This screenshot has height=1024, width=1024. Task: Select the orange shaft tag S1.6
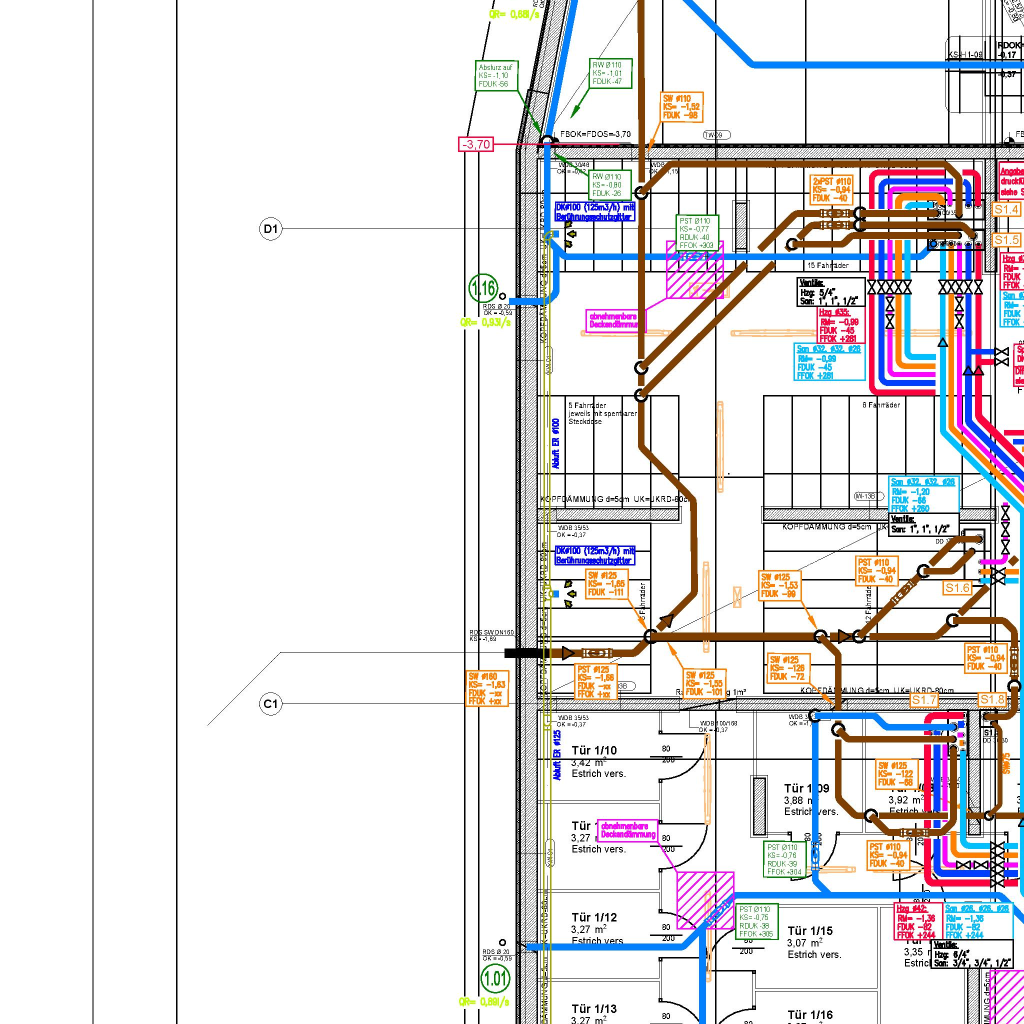pyautogui.click(x=957, y=588)
